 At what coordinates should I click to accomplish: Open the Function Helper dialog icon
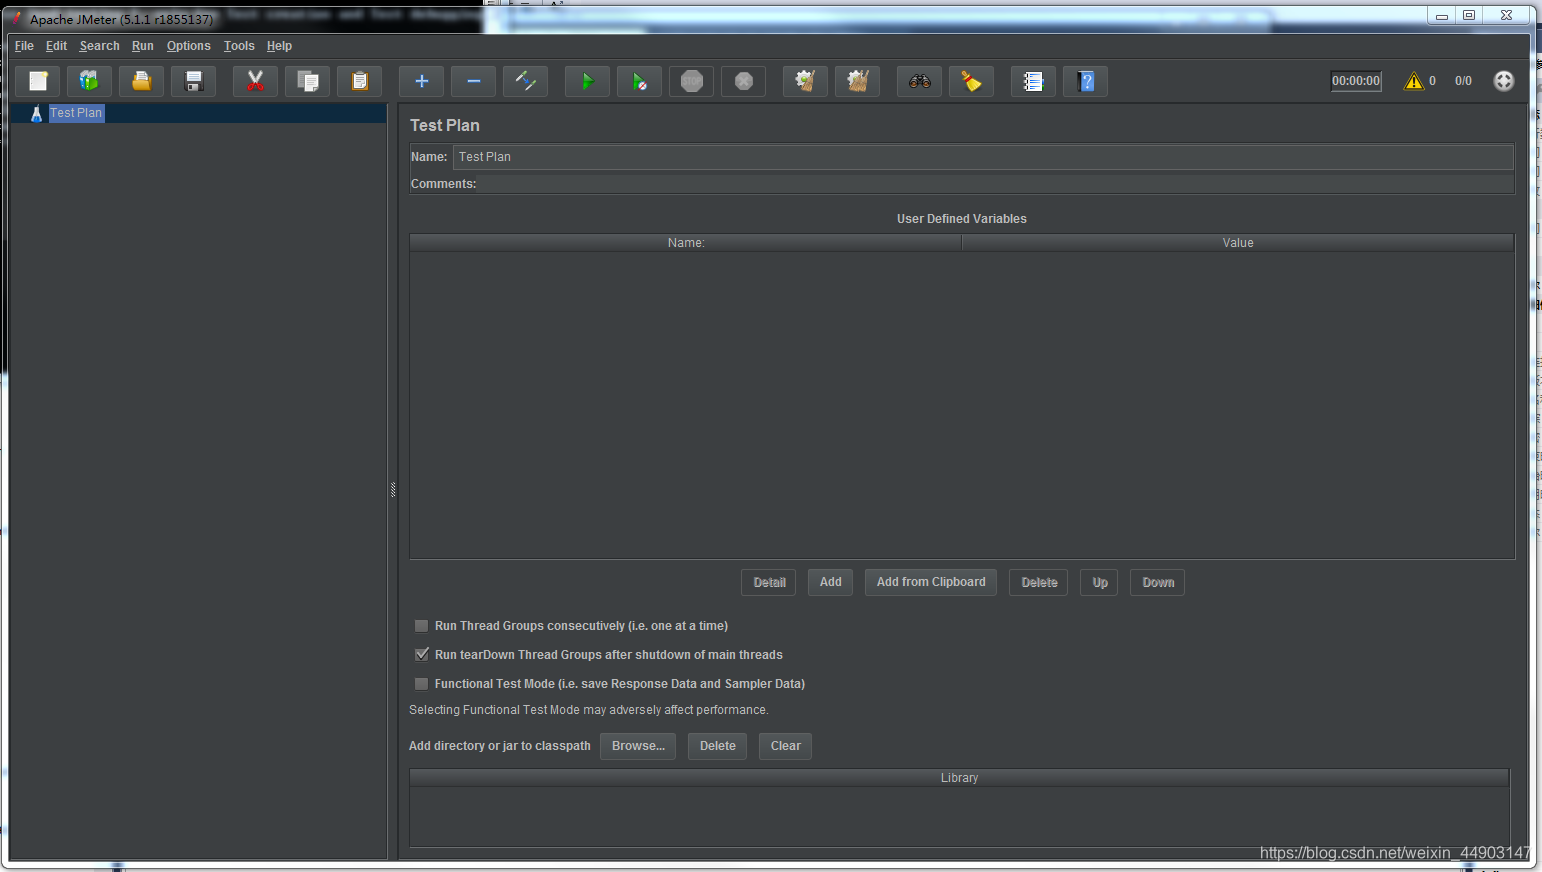coord(1034,81)
